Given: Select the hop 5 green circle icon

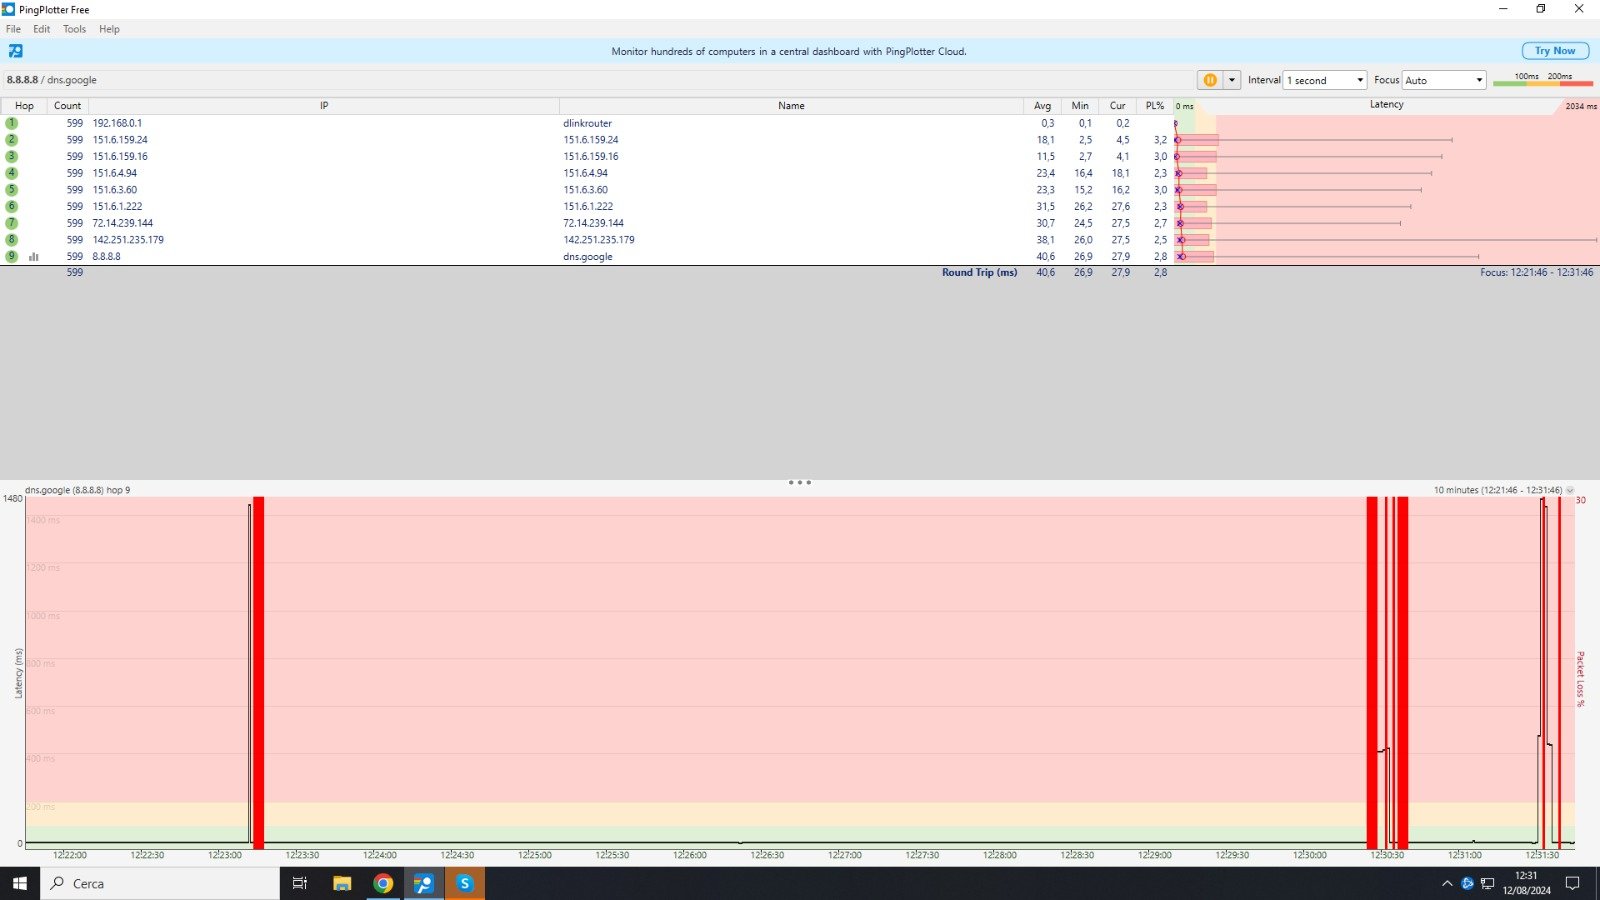Looking at the screenshot, I should pyautogui.click(x=12, y=190).
